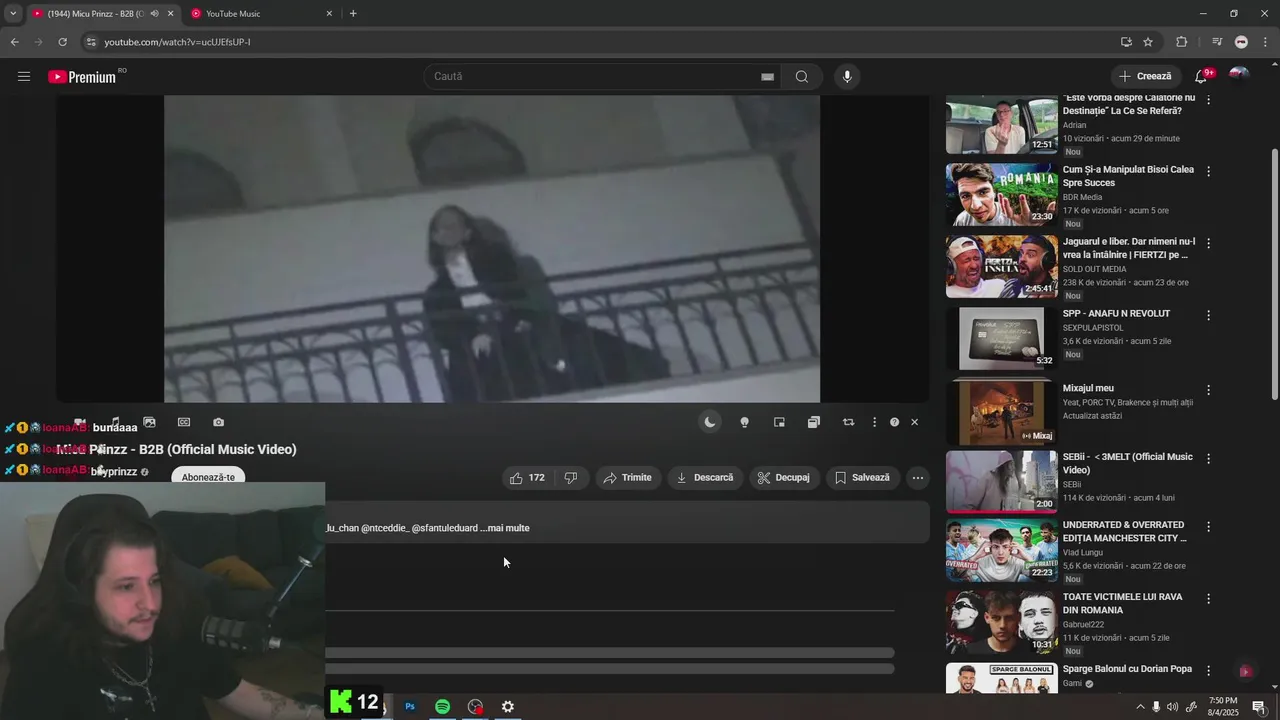This screenshot has width=1280, height=720.
Task: Open the vertical dots options under video
Action: [x=874, y=422]
